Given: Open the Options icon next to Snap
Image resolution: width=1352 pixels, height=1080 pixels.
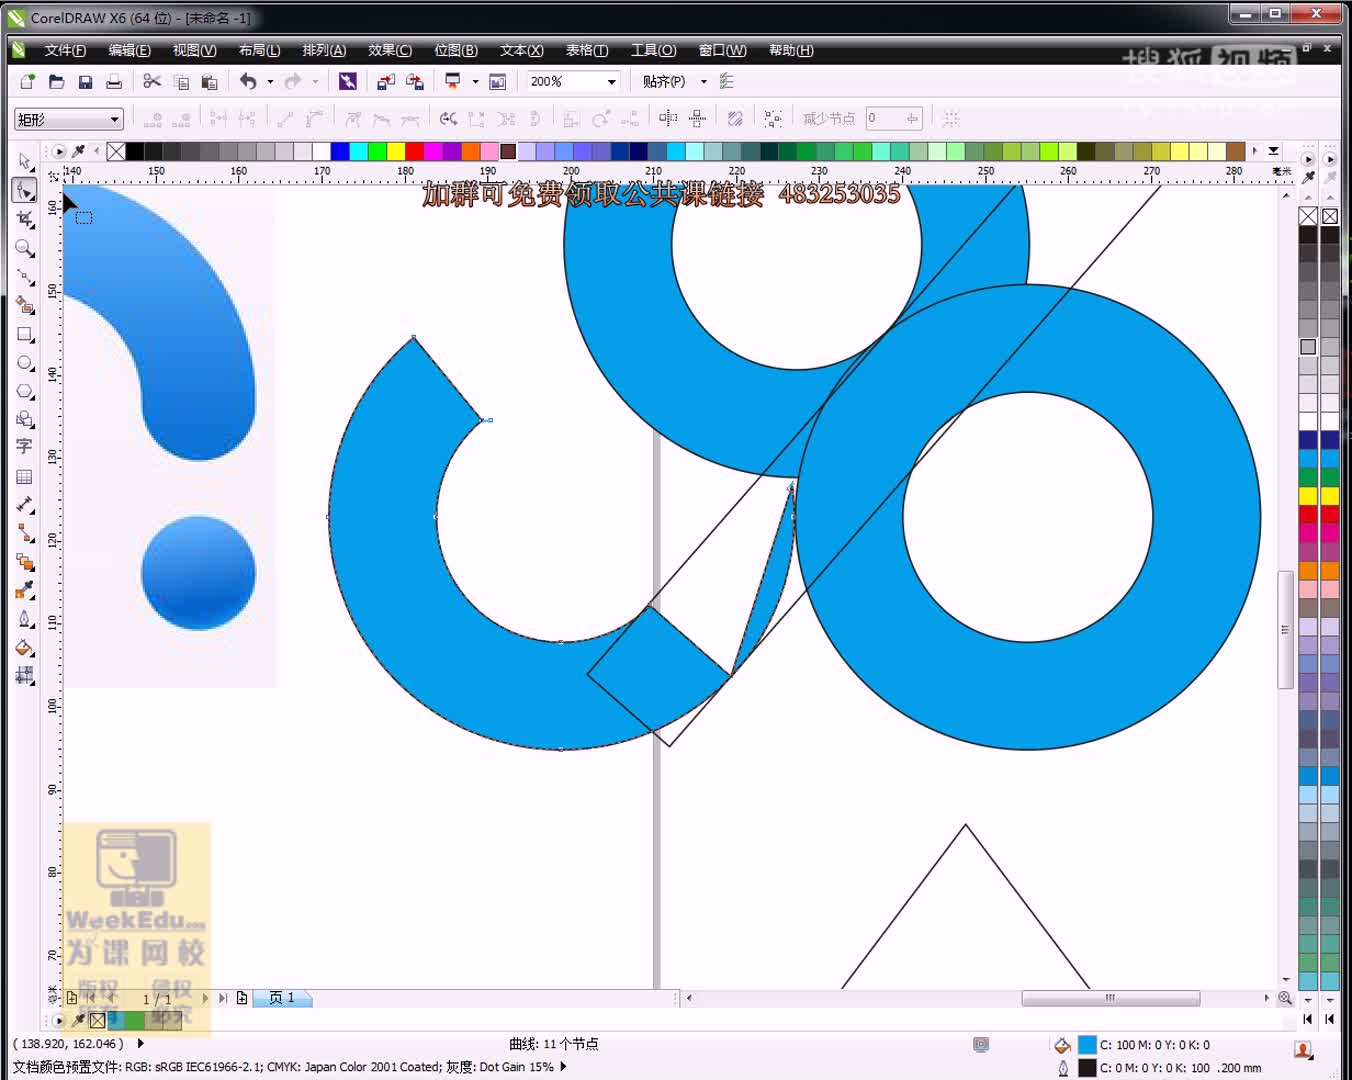Looking at the screenshot, I should [727, 82].
